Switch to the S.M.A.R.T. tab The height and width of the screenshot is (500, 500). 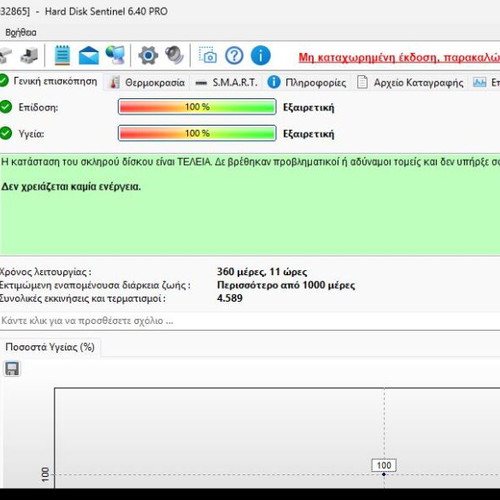pyautogui.click(x=227, y=82)
